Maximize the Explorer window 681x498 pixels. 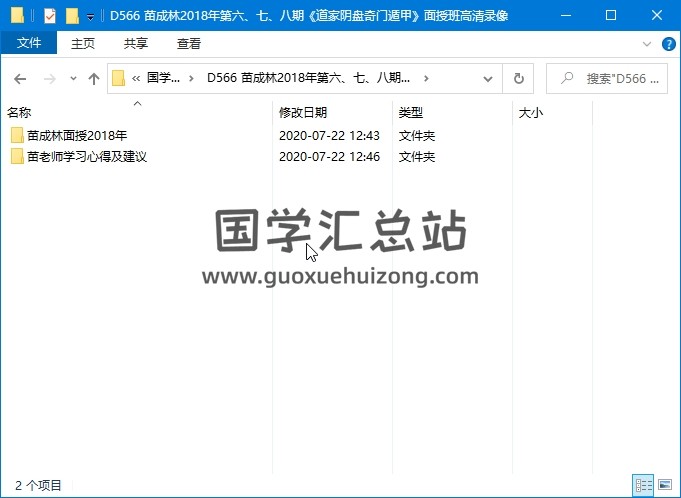(611, 16)
